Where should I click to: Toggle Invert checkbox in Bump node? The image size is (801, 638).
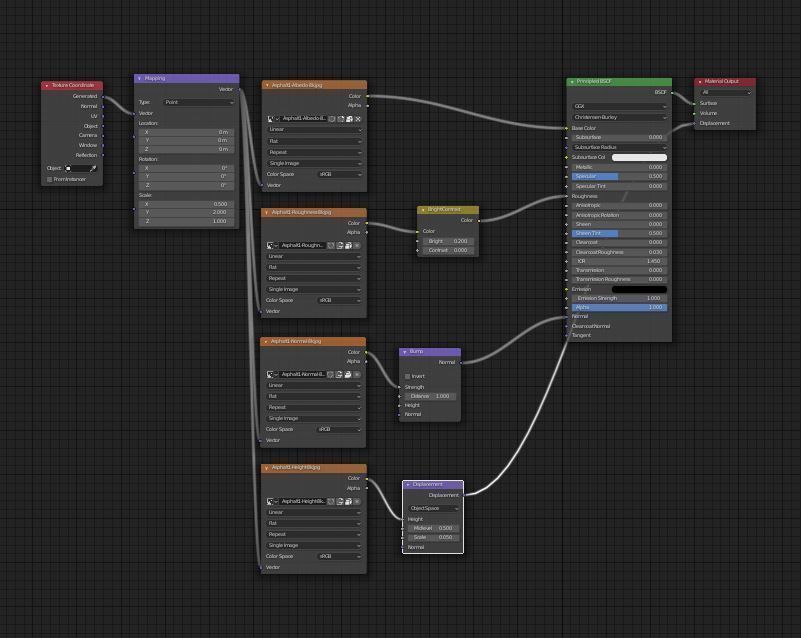coord(408,376)
